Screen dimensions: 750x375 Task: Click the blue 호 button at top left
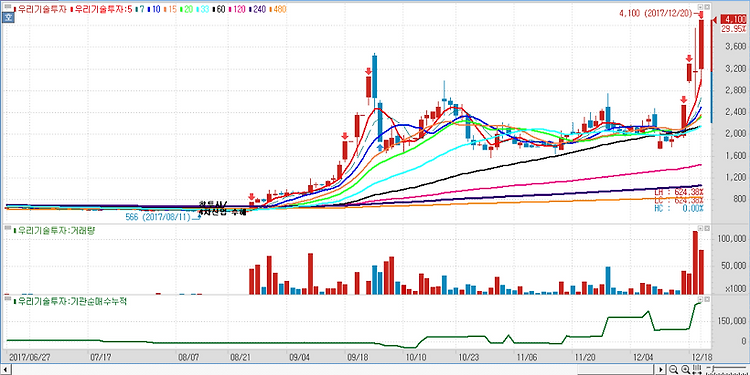pyautogui.click(x=8, y=17)
